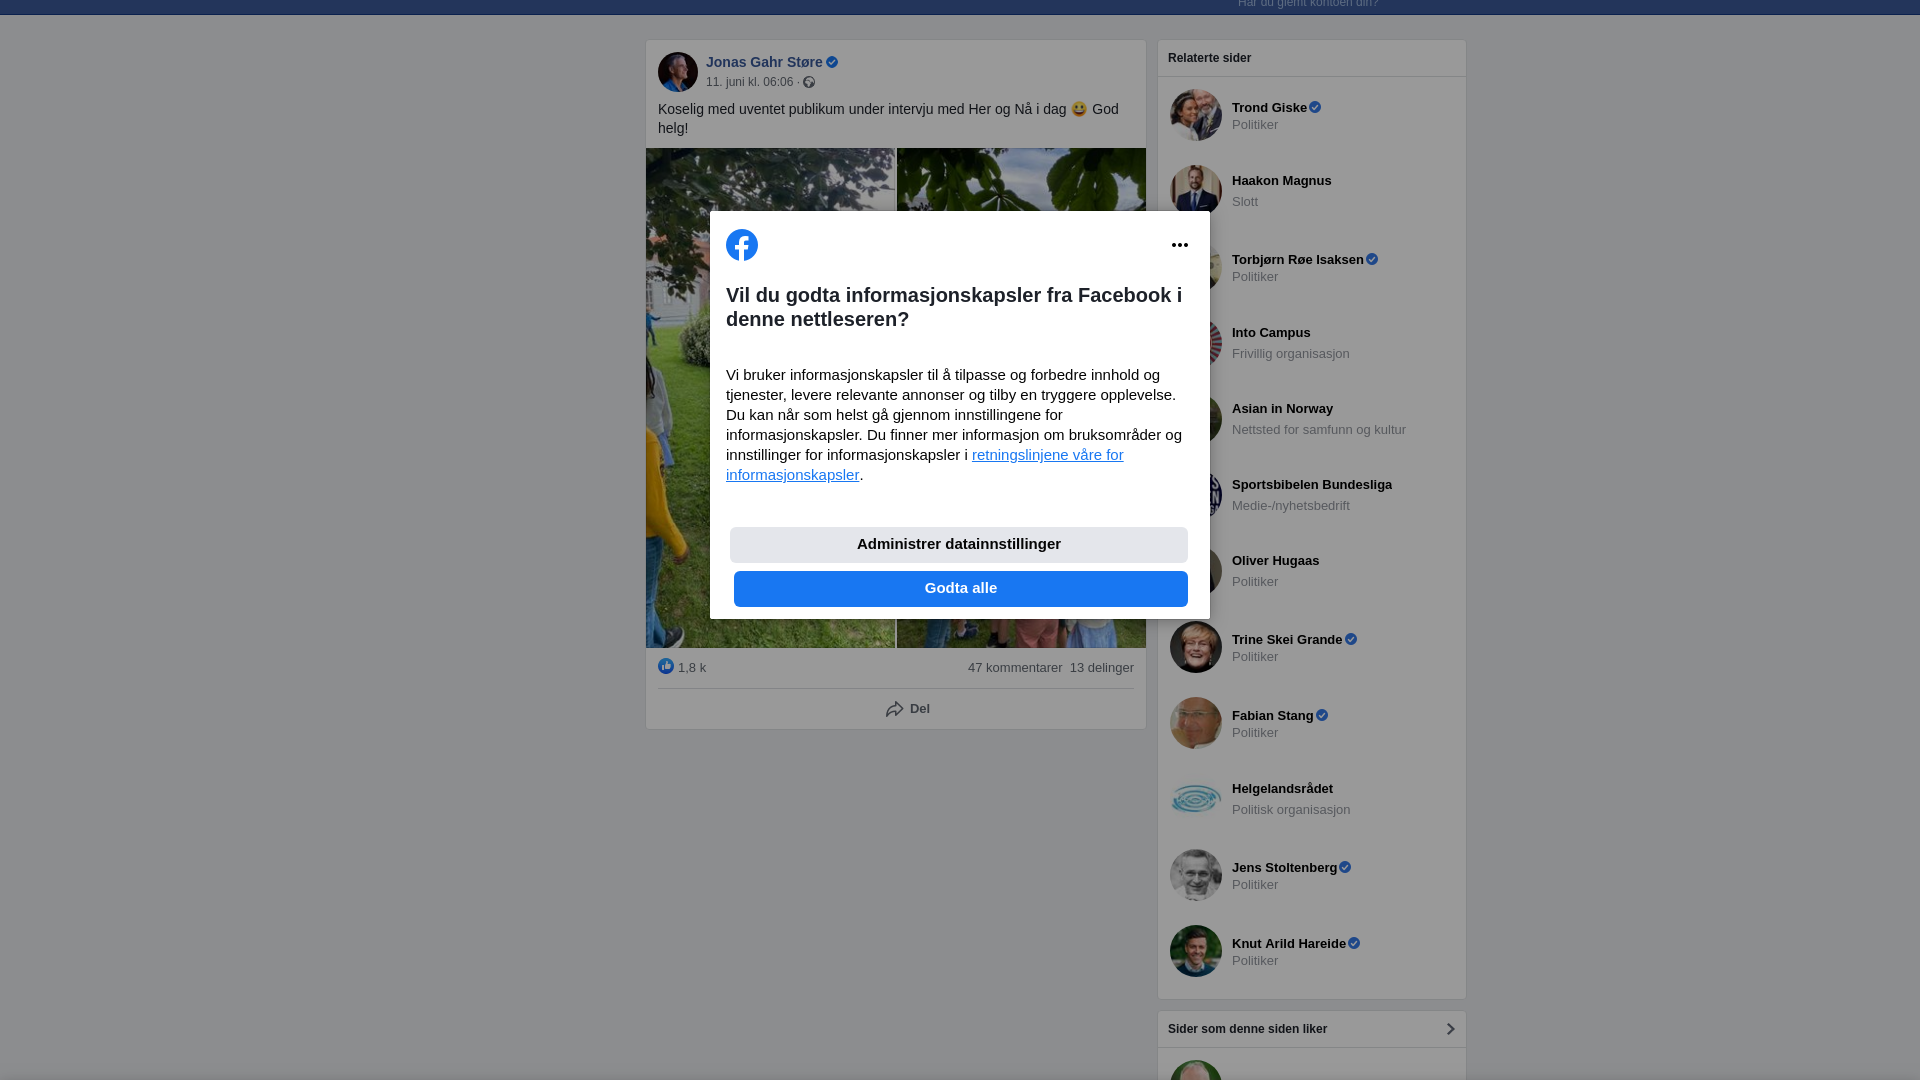This screenshot has height=1080, width=1920.
Task: Open the Trine Skei Grande page link
Action: pyautogui.click(x=1287, y=640)
